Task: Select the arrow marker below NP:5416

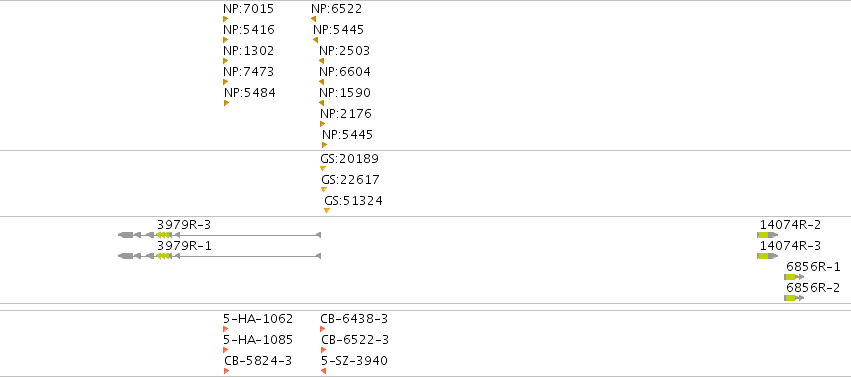Action: (x=226, y=40)
